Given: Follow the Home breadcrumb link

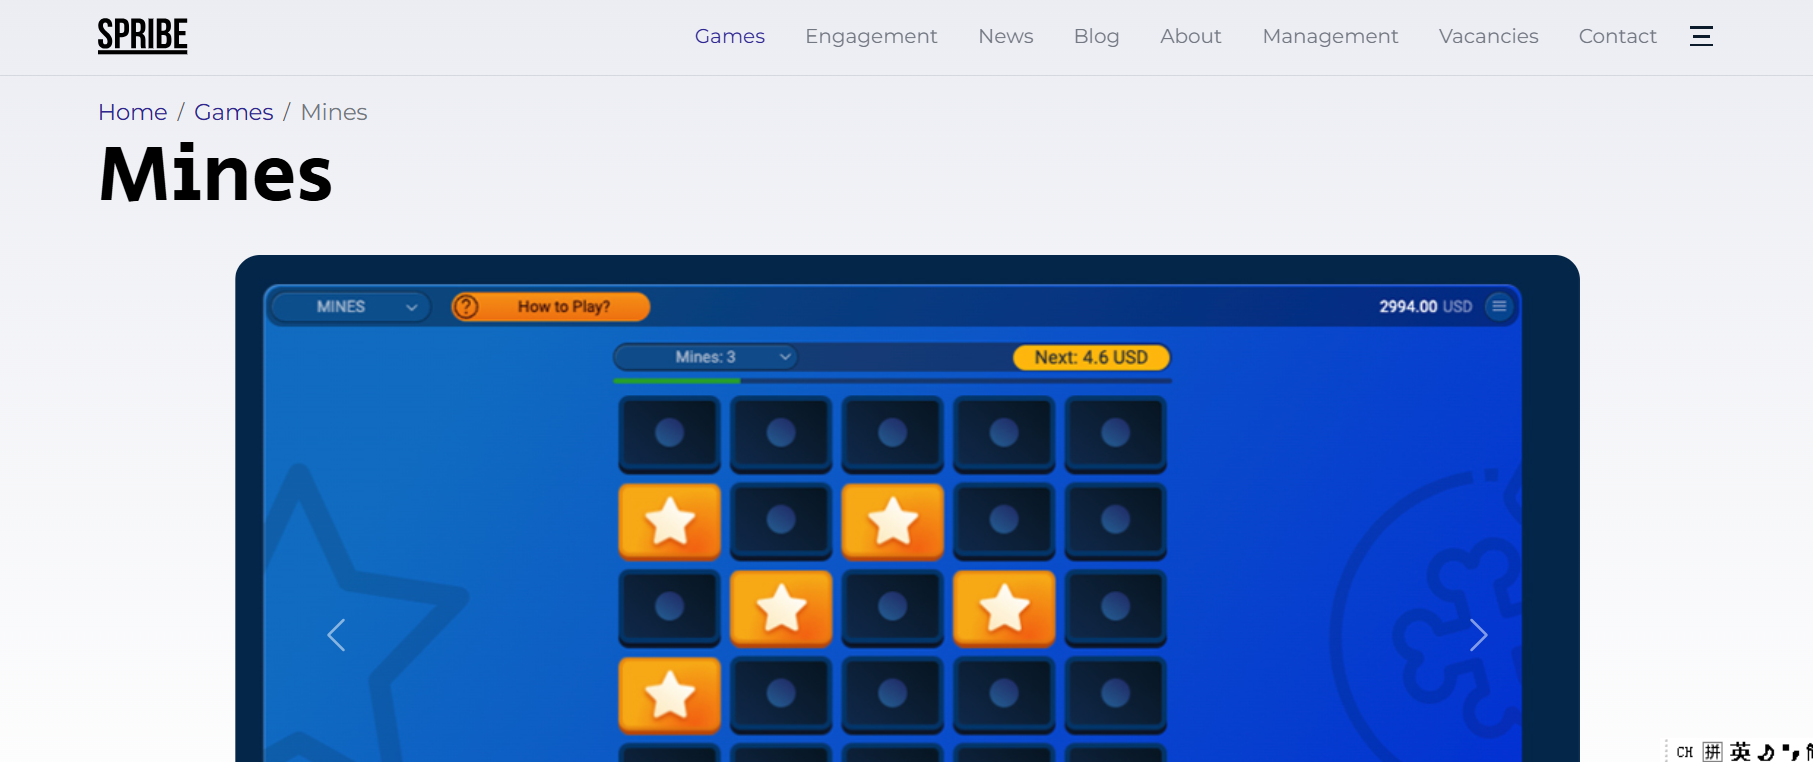Looking at the screenshot, I should (133, 112).
